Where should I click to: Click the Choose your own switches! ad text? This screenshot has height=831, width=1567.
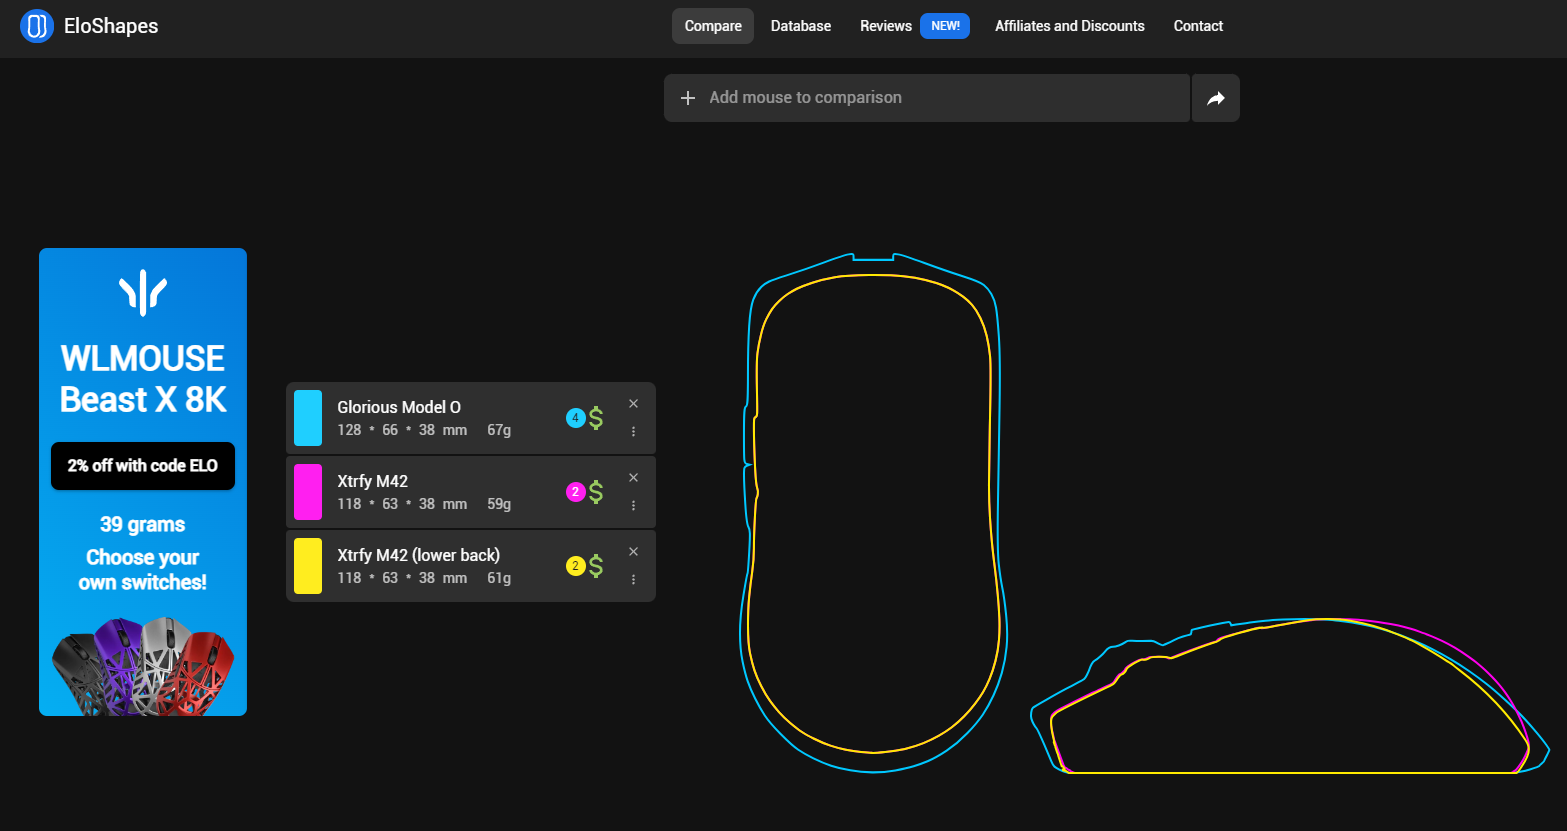pyautogui.click(x=143, y=570)
